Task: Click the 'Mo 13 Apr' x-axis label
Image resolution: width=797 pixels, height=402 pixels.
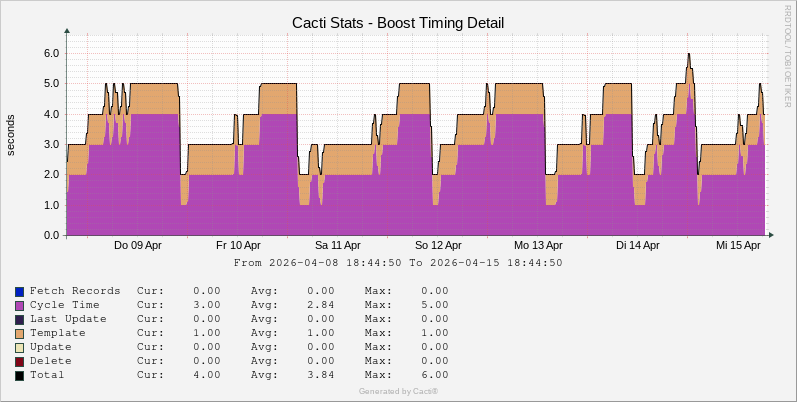Action: coord(538,245)
